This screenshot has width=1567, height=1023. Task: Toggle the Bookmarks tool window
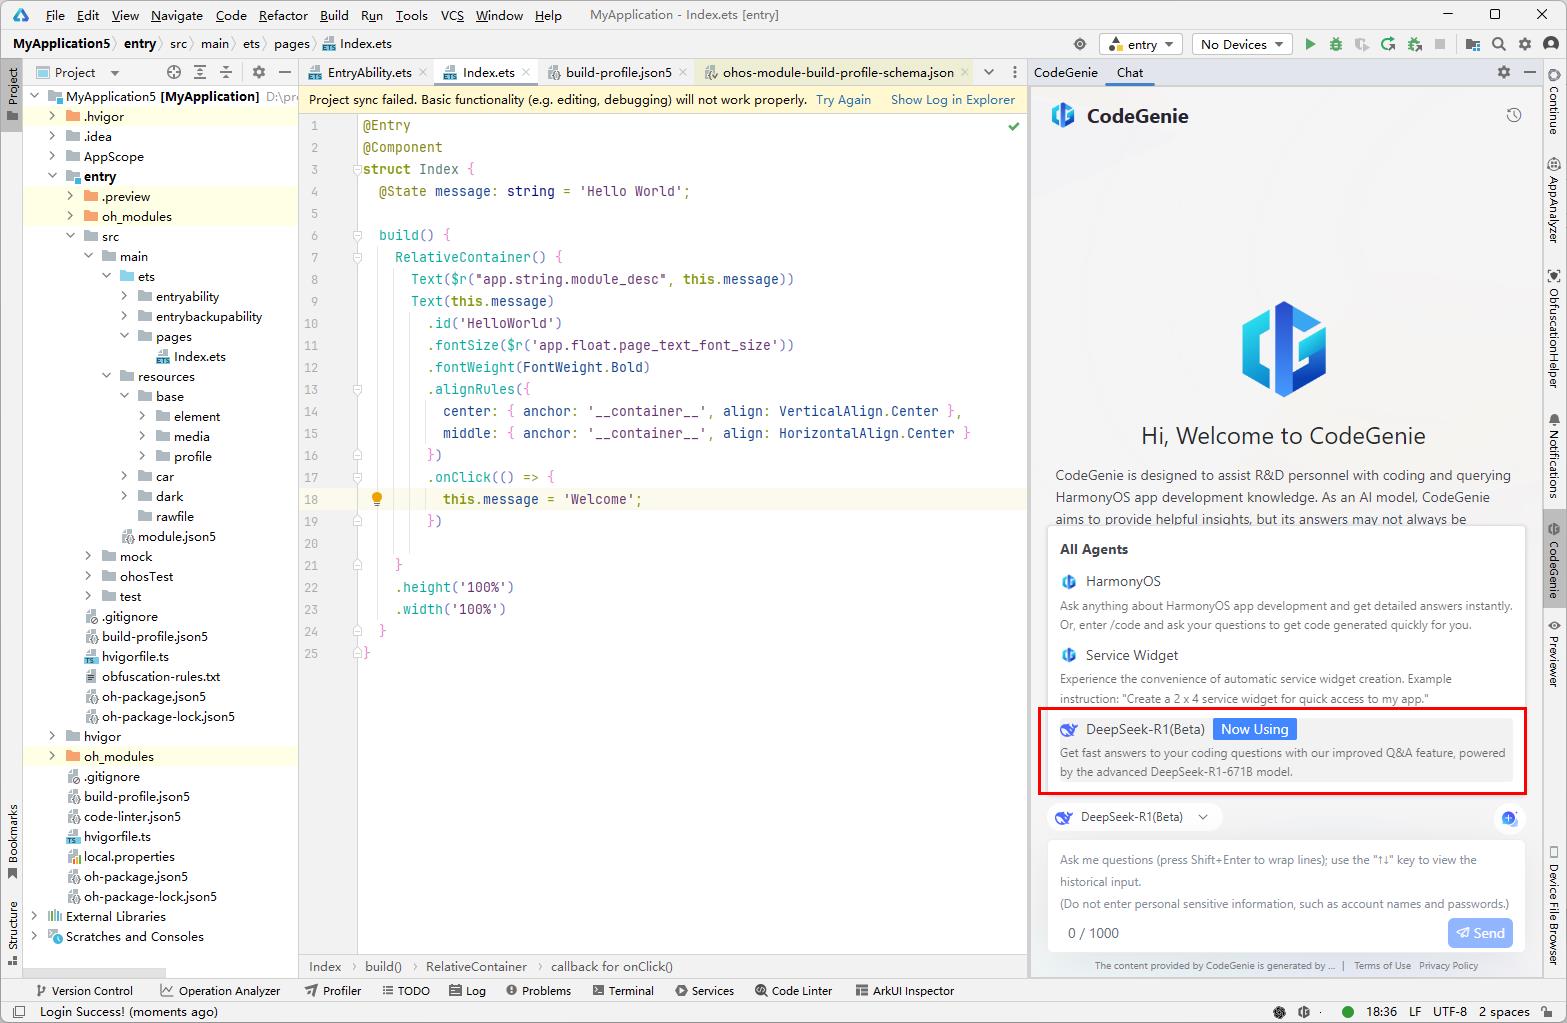coord(13,840)
